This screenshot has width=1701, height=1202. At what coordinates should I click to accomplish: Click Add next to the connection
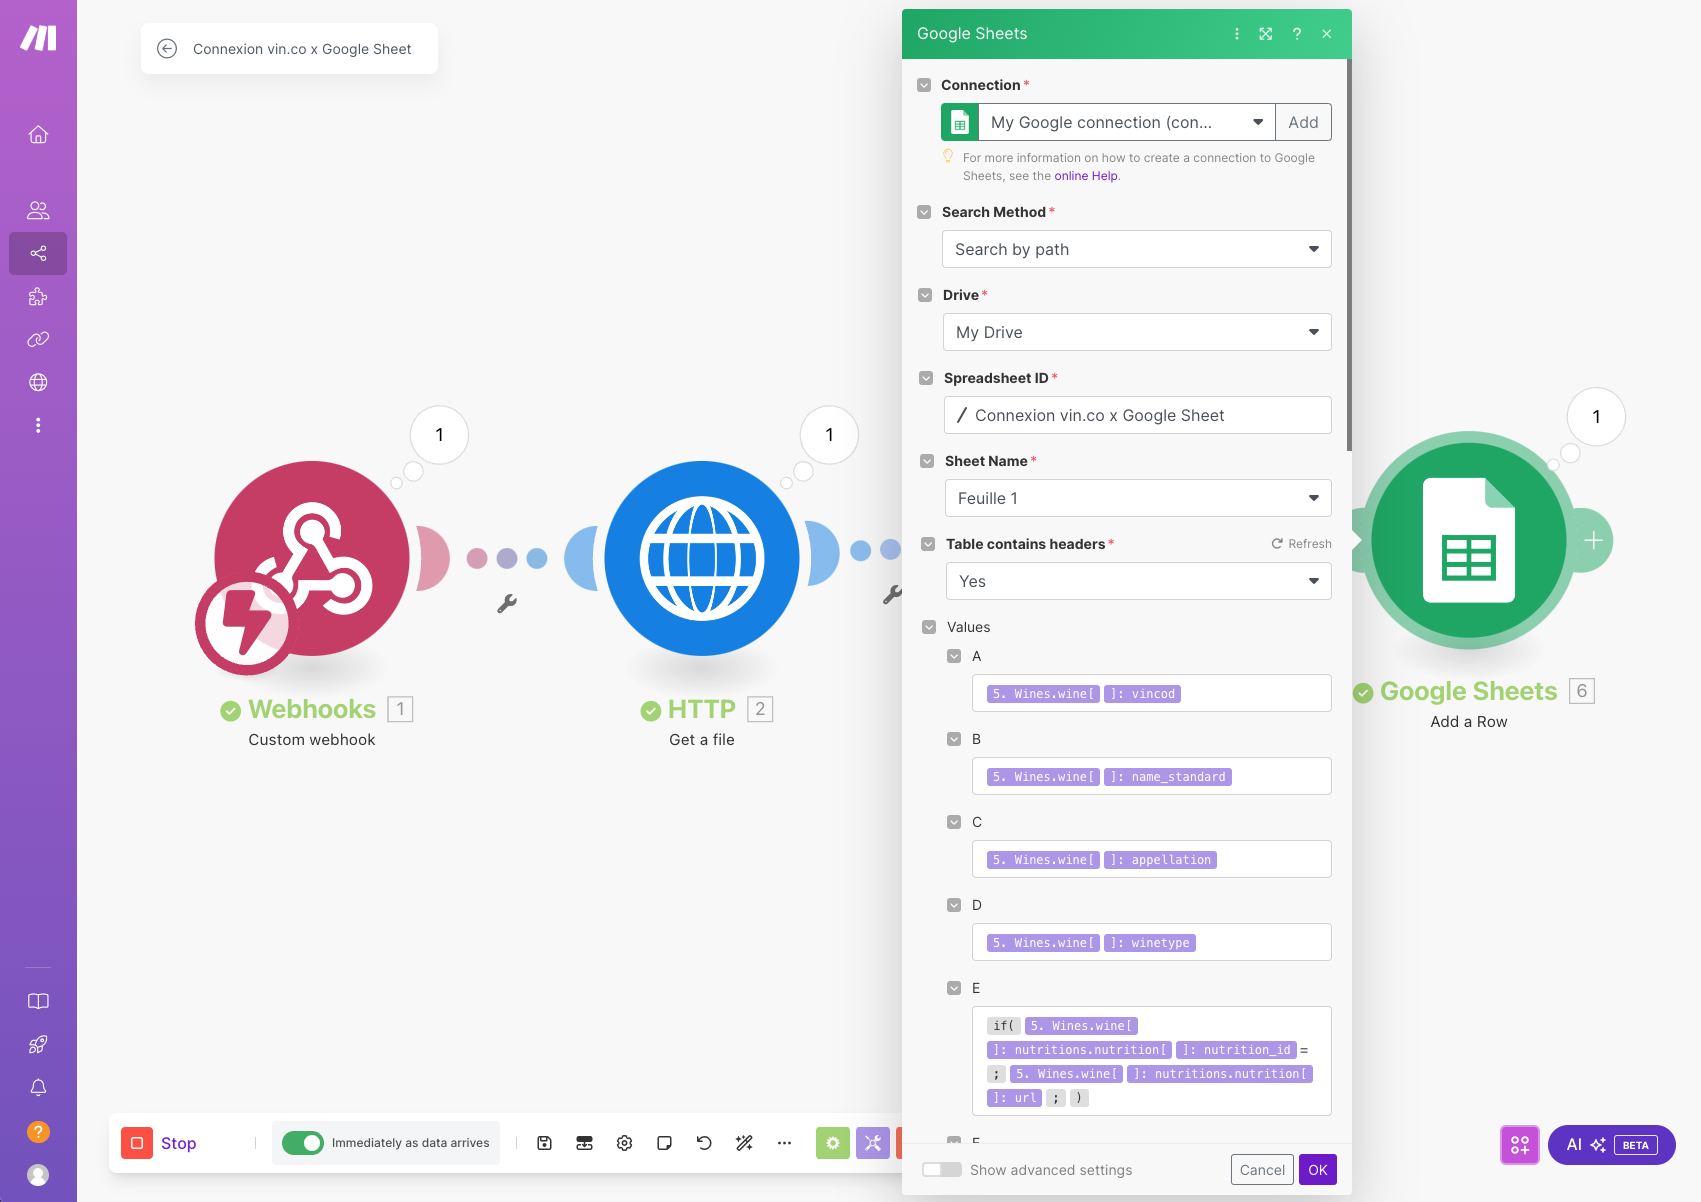tap(1303, 122)
